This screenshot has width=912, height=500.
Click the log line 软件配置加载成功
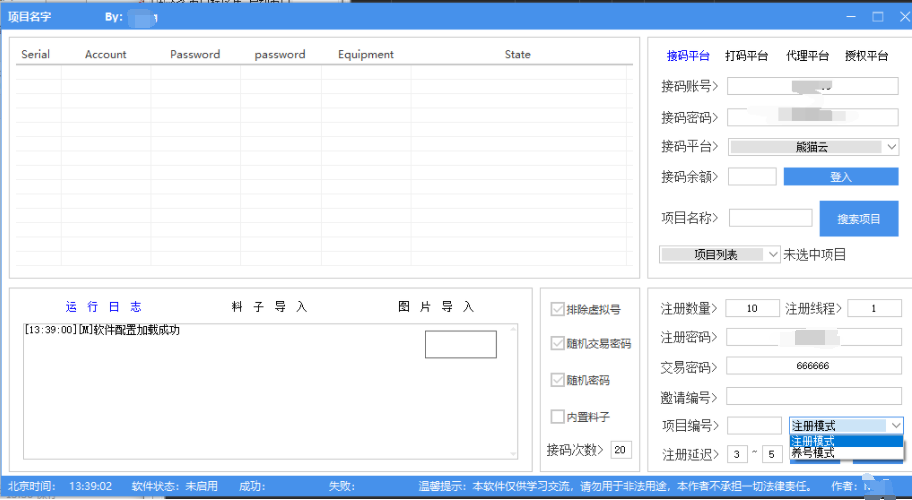tap(102, 330)
